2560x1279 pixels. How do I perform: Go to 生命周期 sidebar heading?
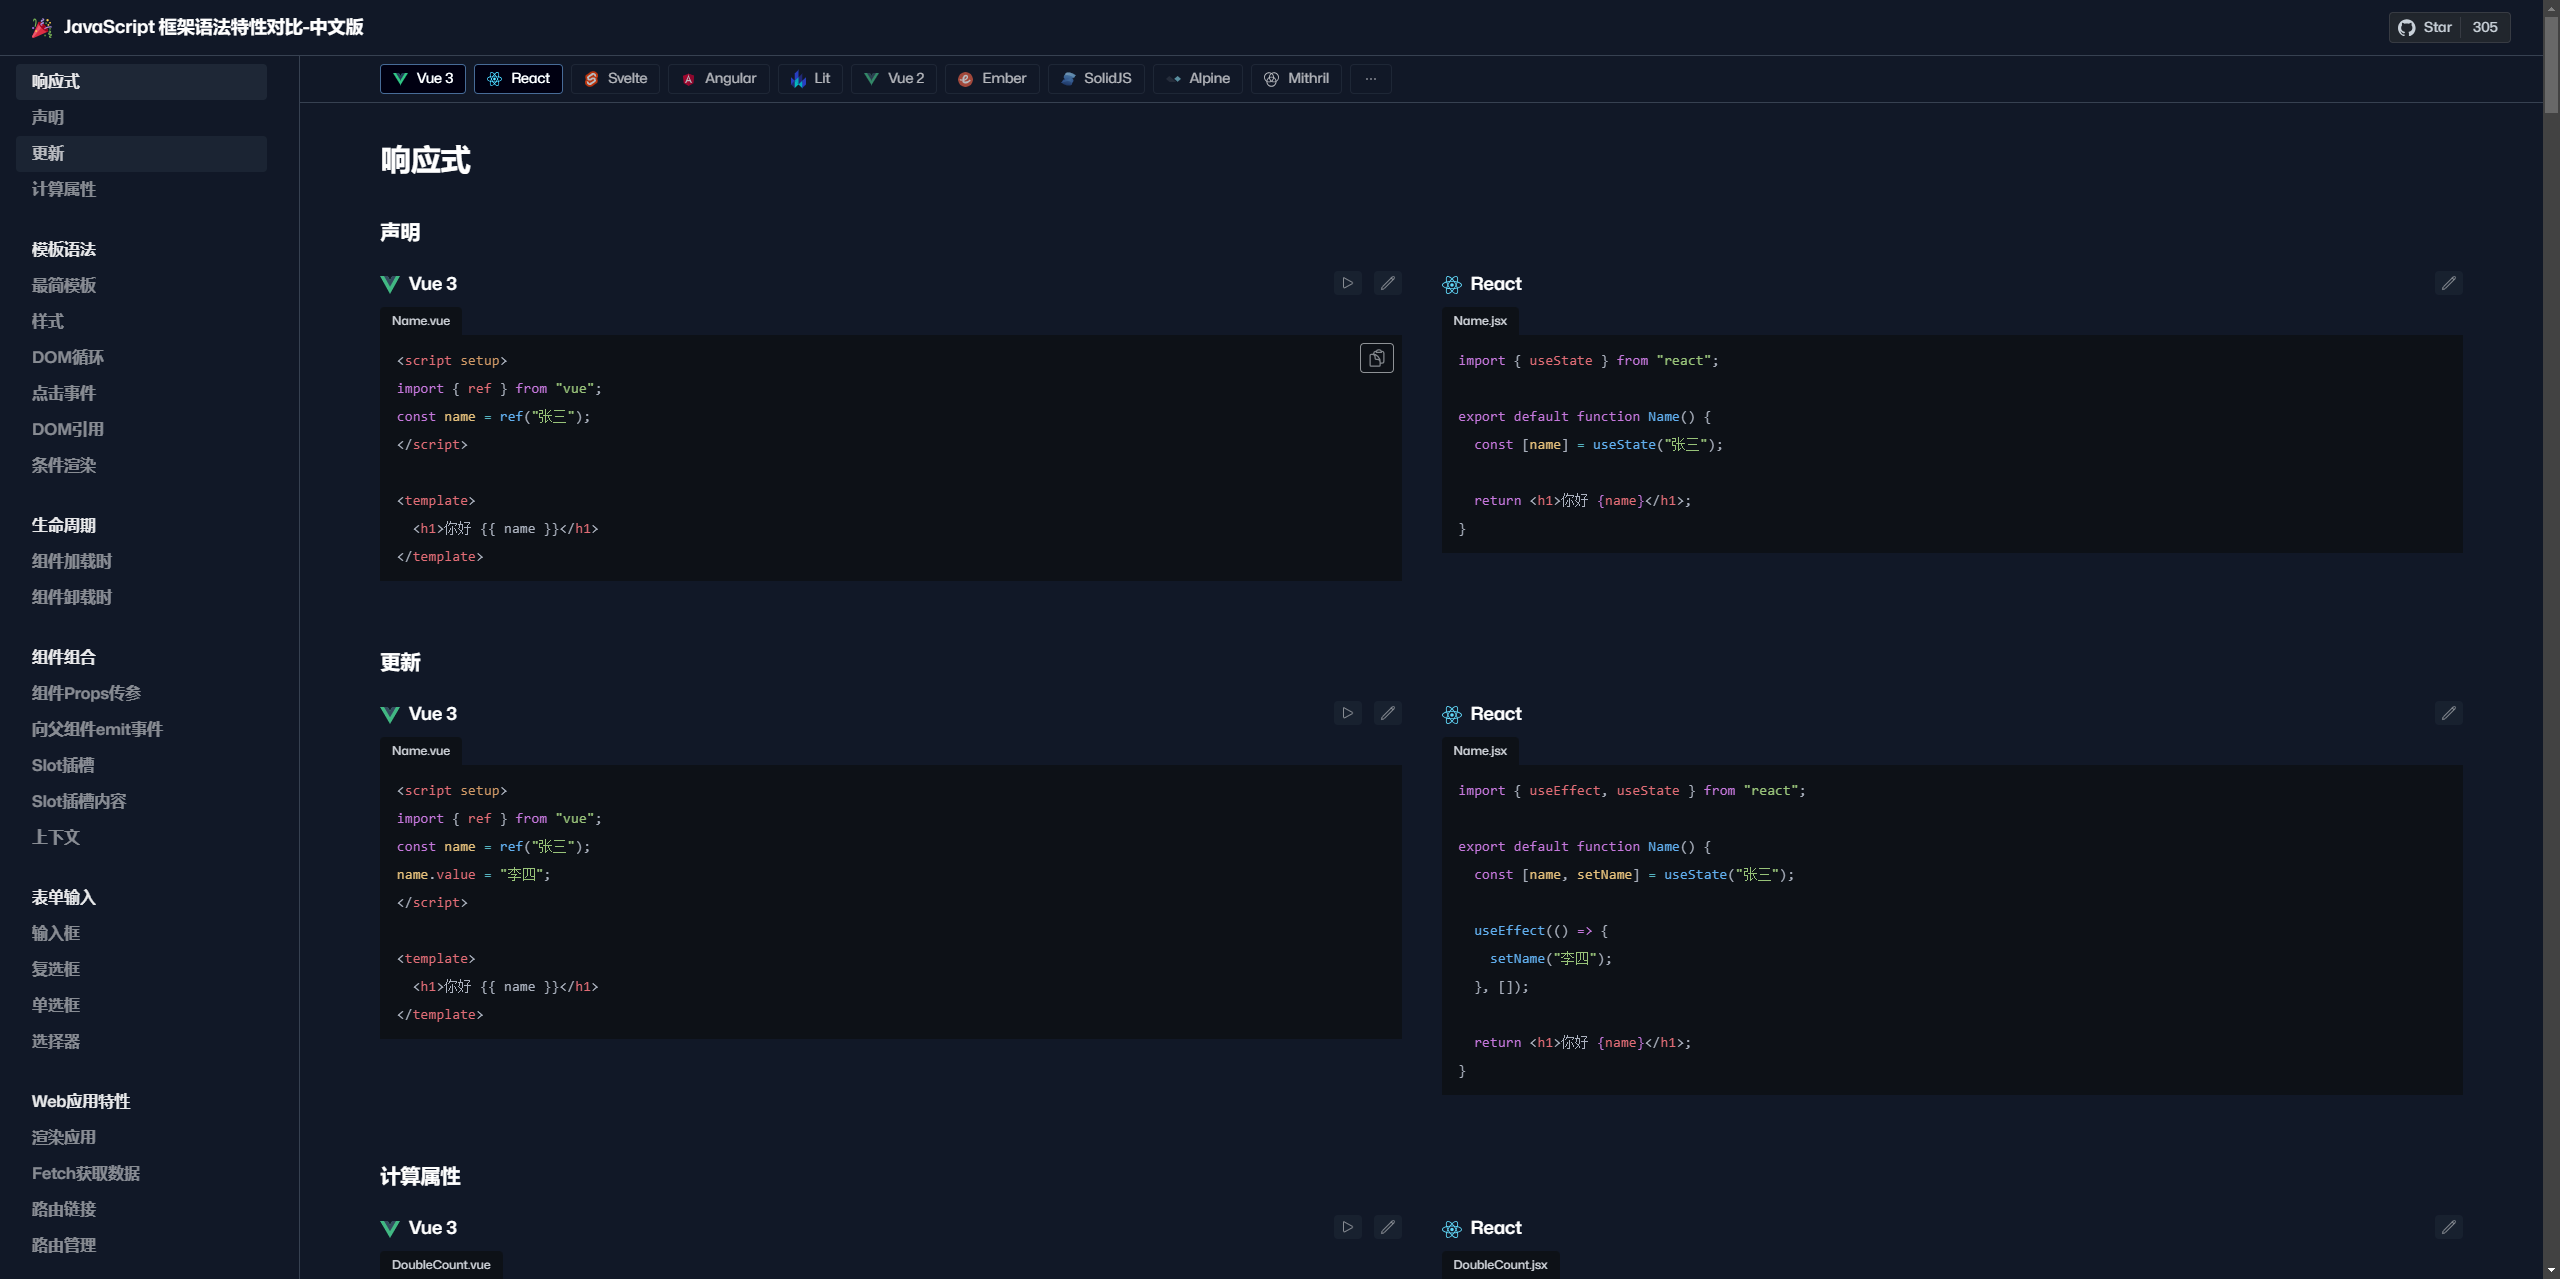click(64, 525)
